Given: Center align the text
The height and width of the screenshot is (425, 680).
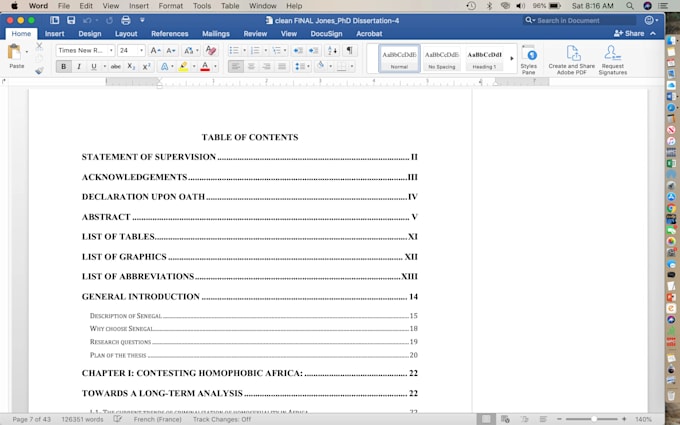Looking at the screenshot, I should pos(251,66).
